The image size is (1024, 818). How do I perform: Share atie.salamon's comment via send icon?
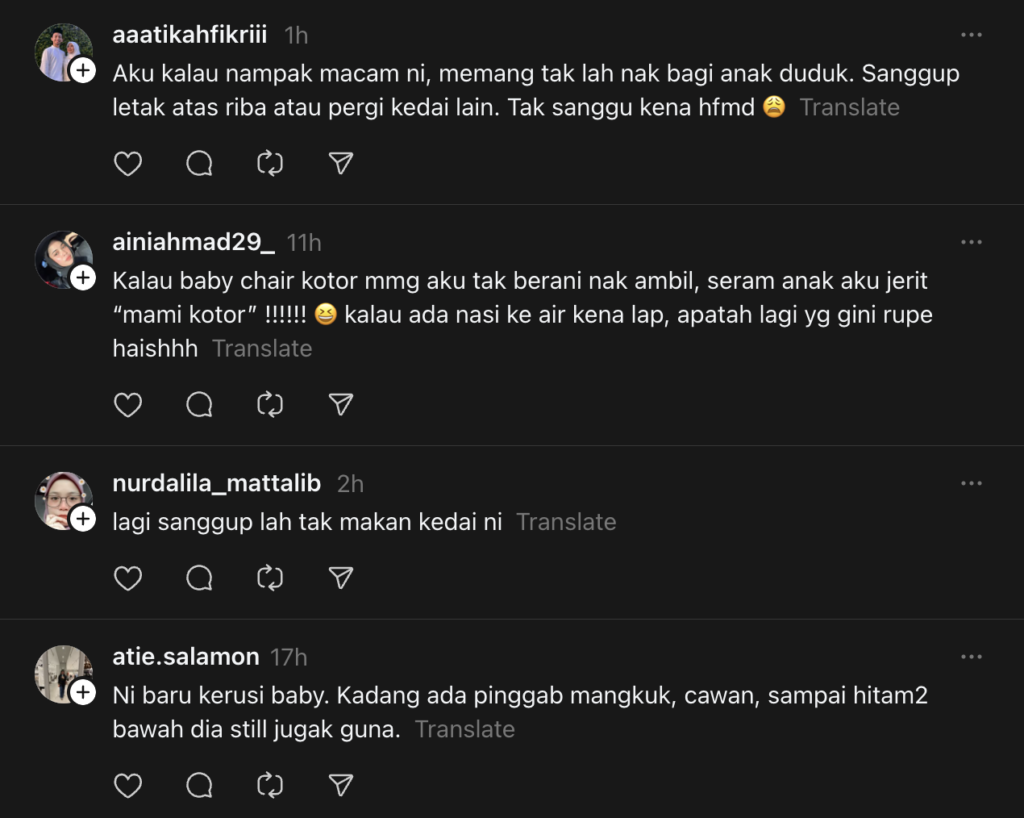(341, 786)
